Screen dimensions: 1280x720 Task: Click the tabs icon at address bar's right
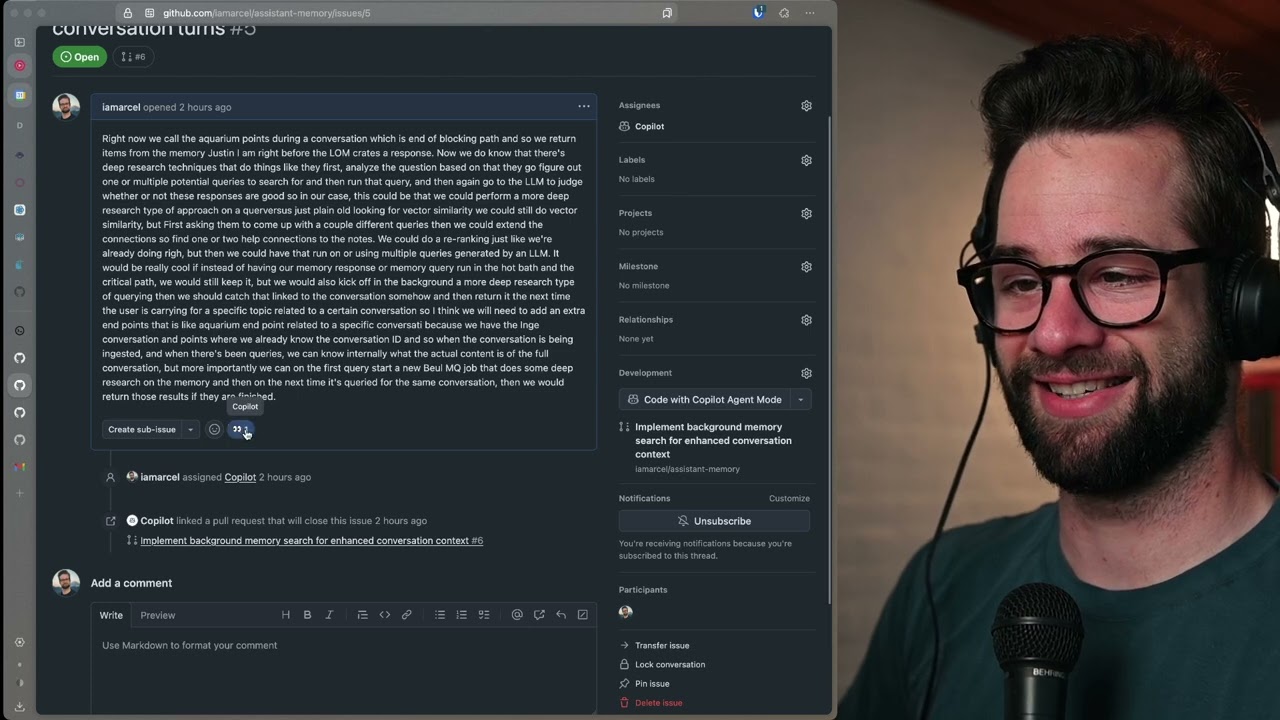click(667, 13)
